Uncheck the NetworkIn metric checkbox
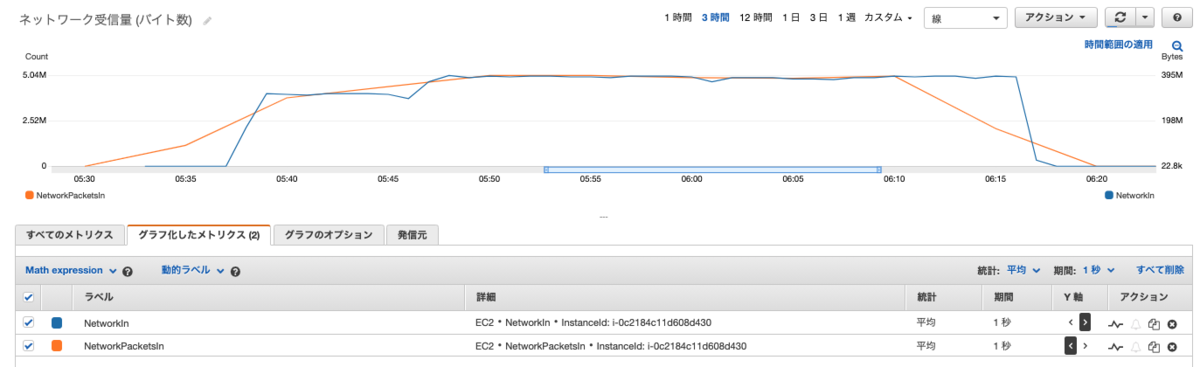Viewport: 1200px width, 367px height. tap(28, 323)
